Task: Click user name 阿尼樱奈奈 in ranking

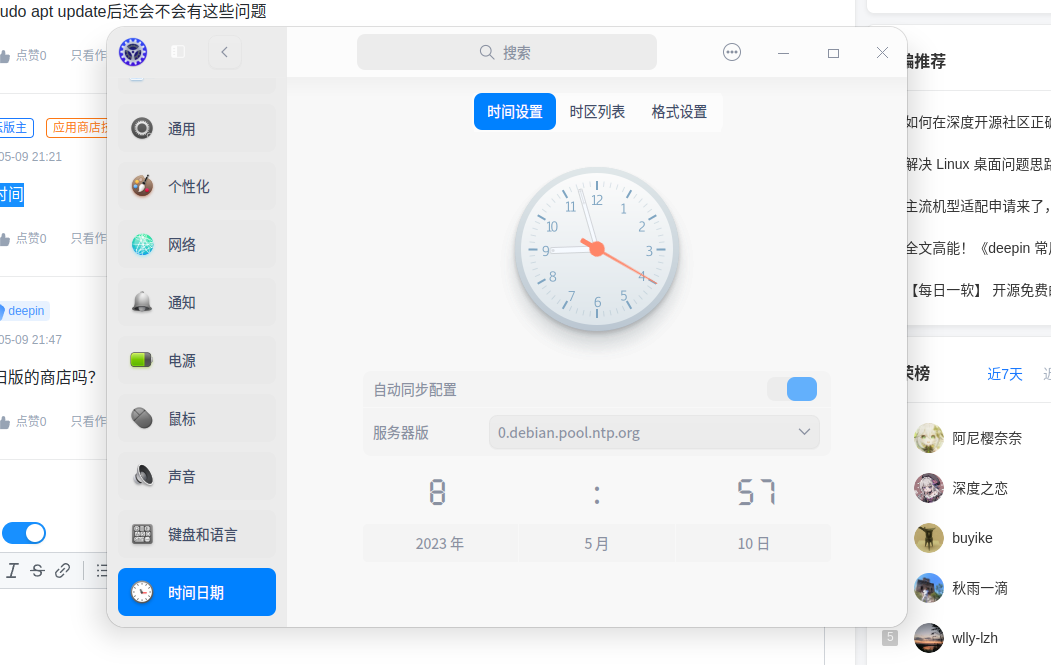Action: click(987, 438)
